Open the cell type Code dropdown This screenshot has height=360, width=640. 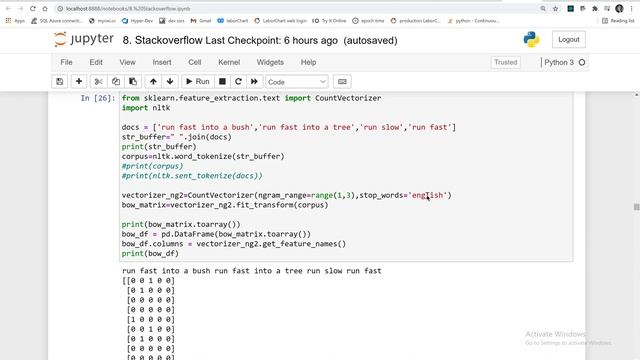(x=297, y=82)
